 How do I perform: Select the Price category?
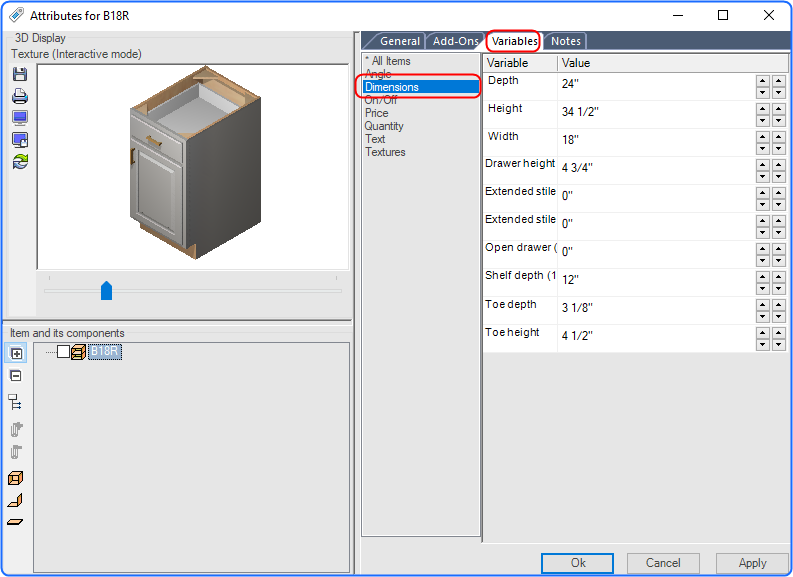pyautogui.click(x=377, y=113)
